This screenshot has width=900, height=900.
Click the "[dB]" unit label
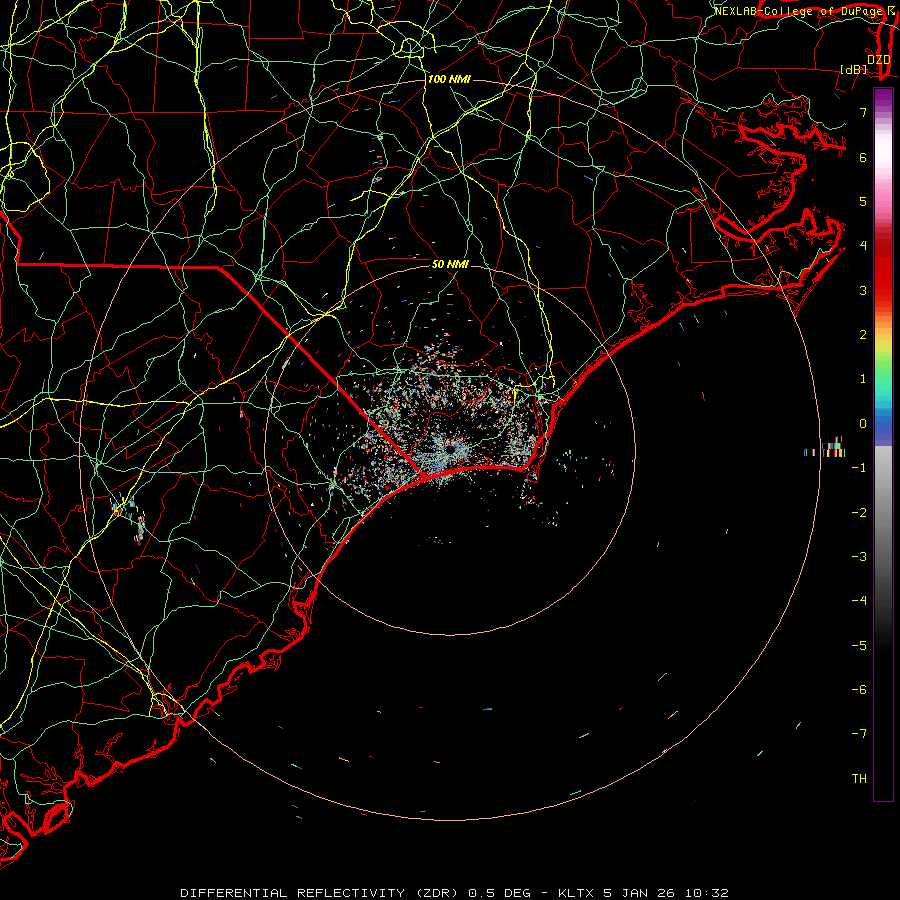pos(853,69)
